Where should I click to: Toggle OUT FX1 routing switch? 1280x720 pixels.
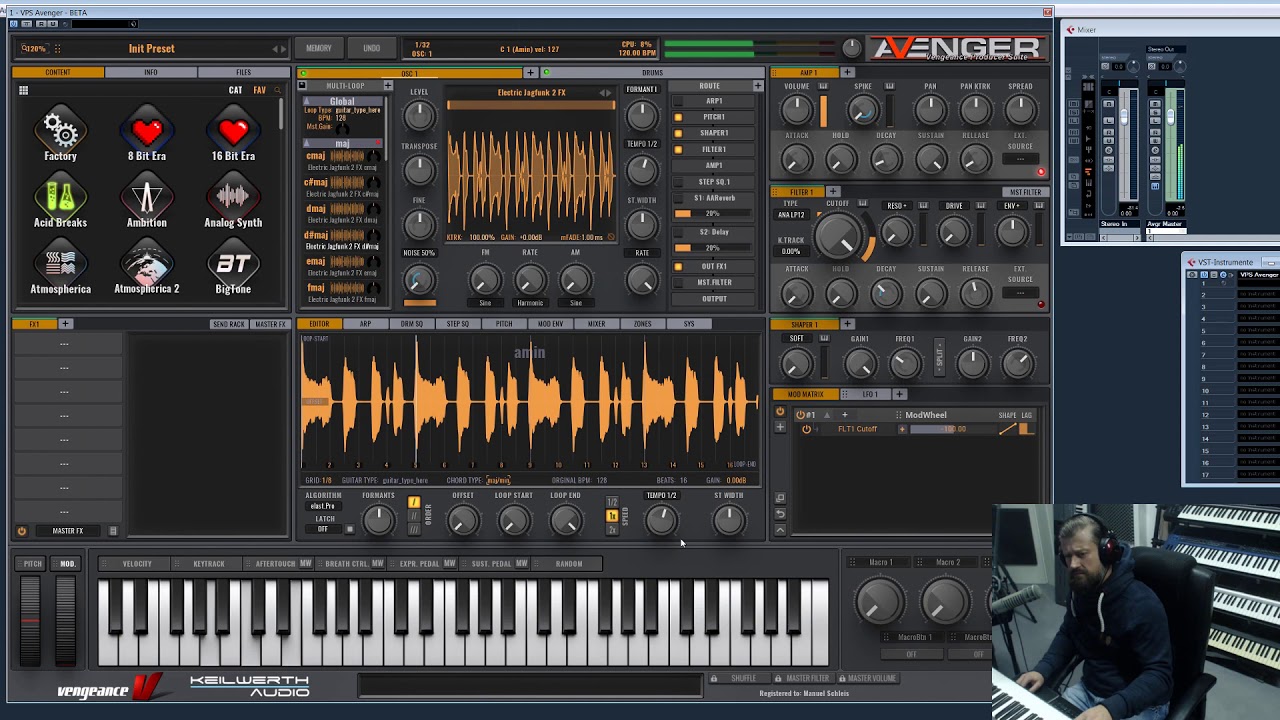click(678, 266)
